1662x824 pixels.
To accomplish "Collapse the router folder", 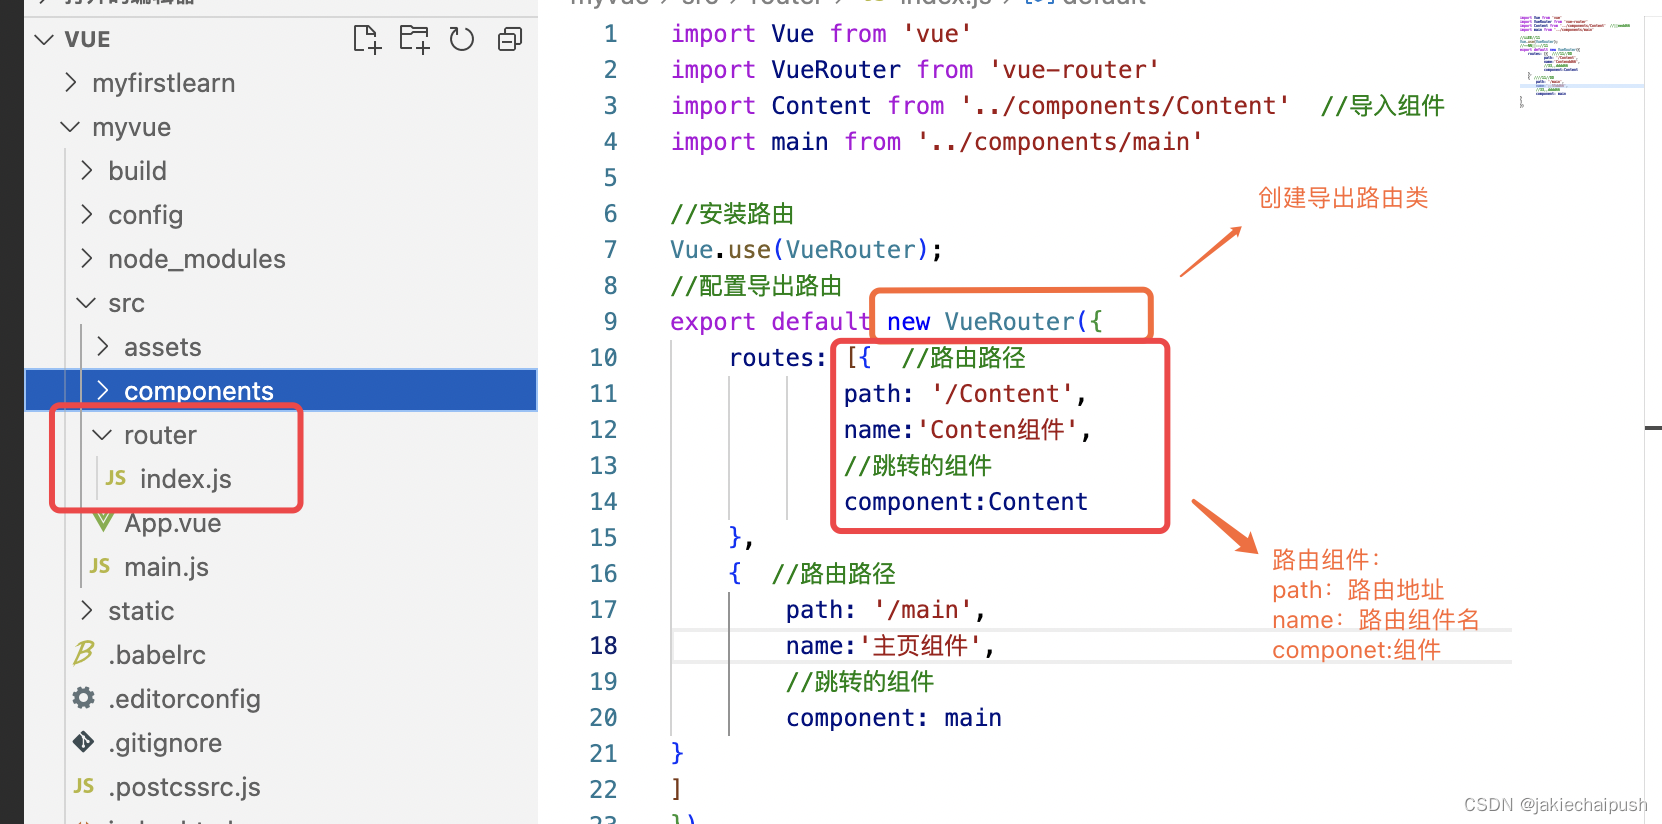I will click(102, 435).
